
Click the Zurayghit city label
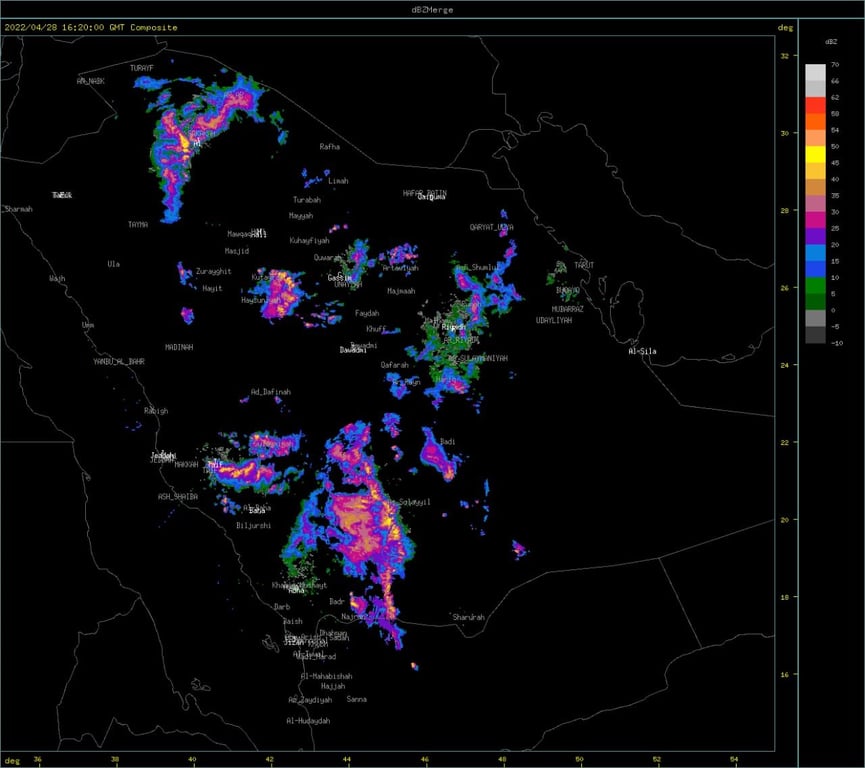(x=213, y=271)
